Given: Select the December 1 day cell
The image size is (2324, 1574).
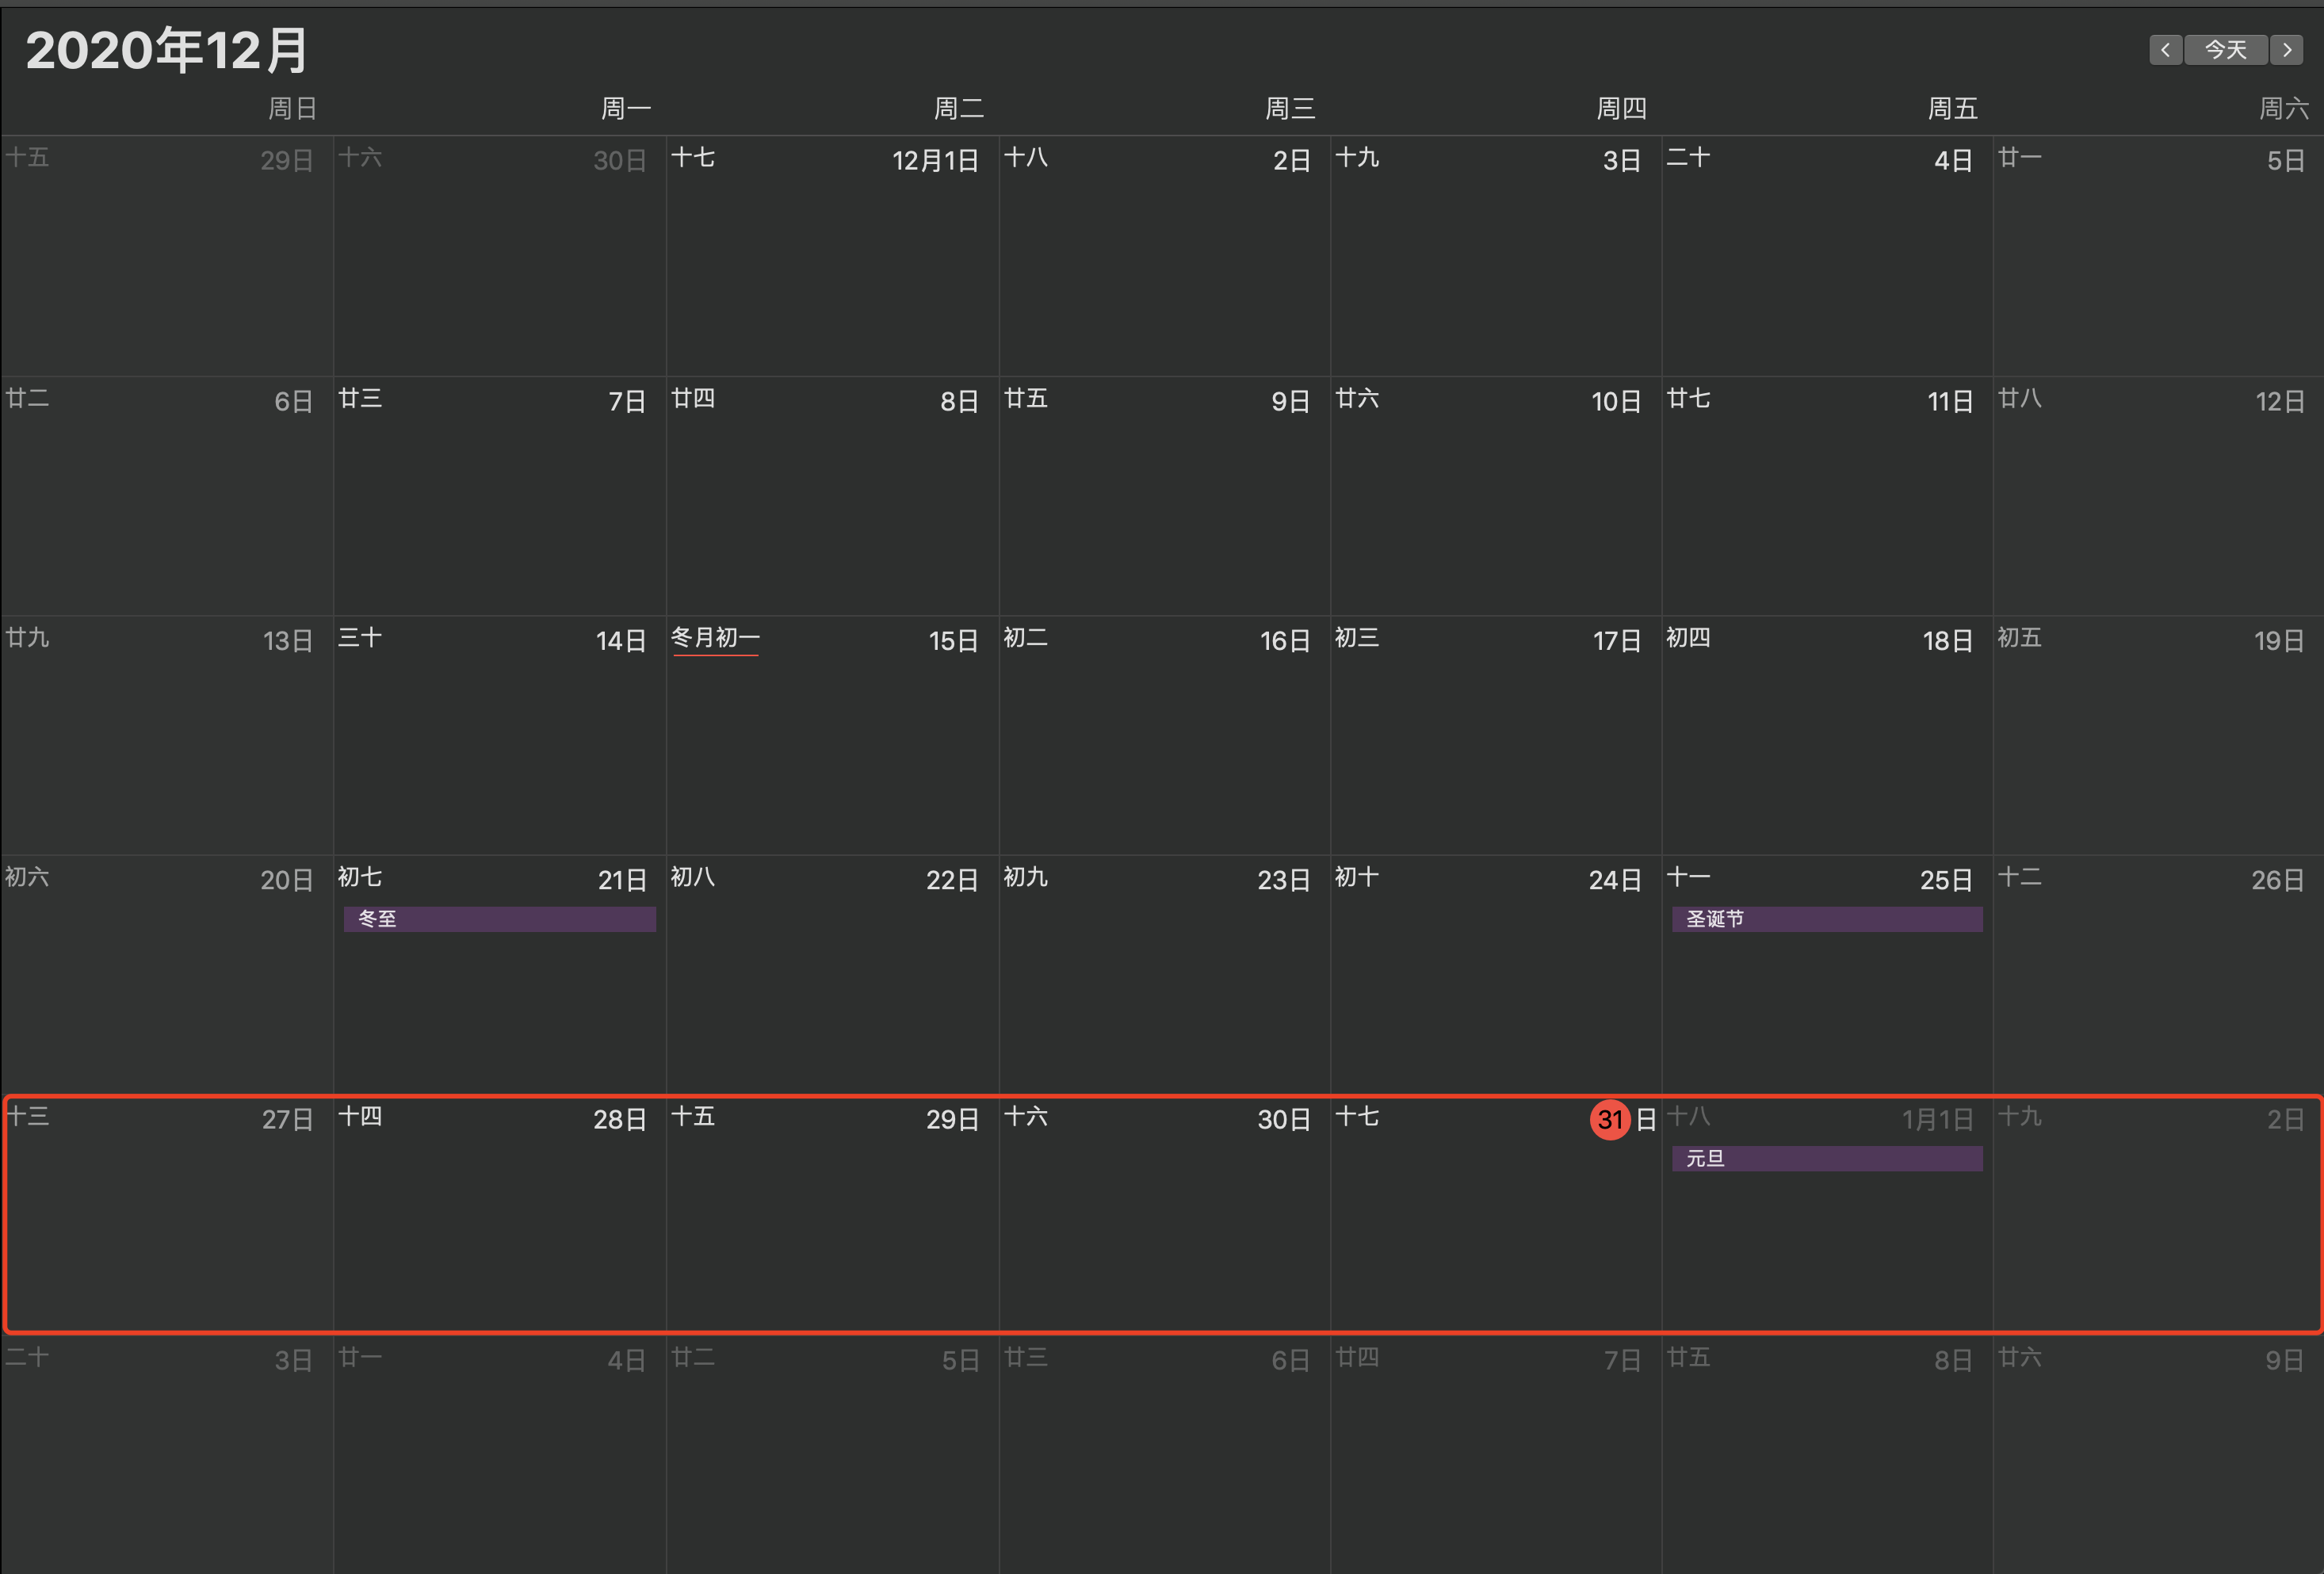Looking at the screenshot, I should [832, 260].
